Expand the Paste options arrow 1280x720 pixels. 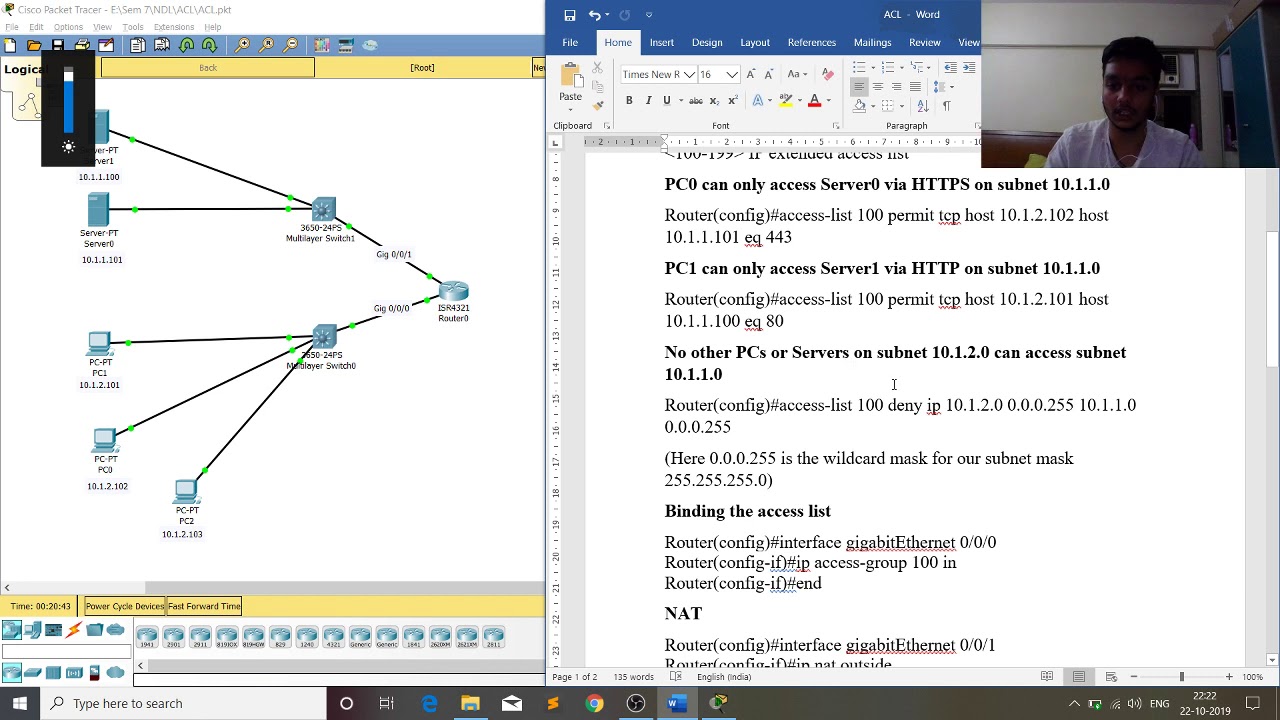tap(570, 110)
